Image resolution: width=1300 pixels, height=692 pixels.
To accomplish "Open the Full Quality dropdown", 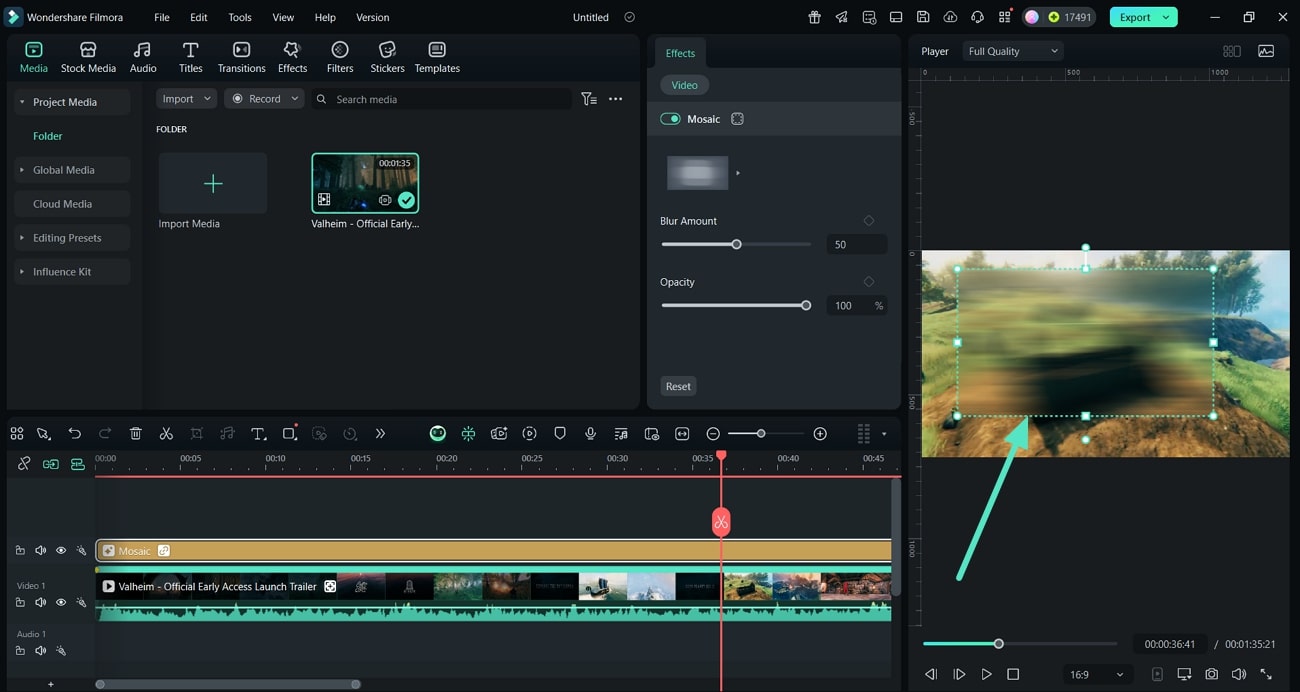I will (1012, 51).
